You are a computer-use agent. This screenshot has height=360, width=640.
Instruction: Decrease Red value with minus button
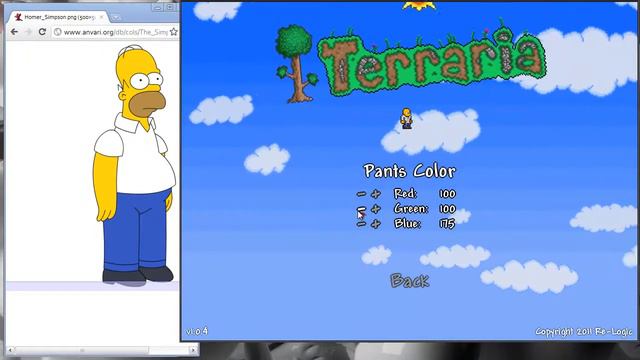[361, 194]
